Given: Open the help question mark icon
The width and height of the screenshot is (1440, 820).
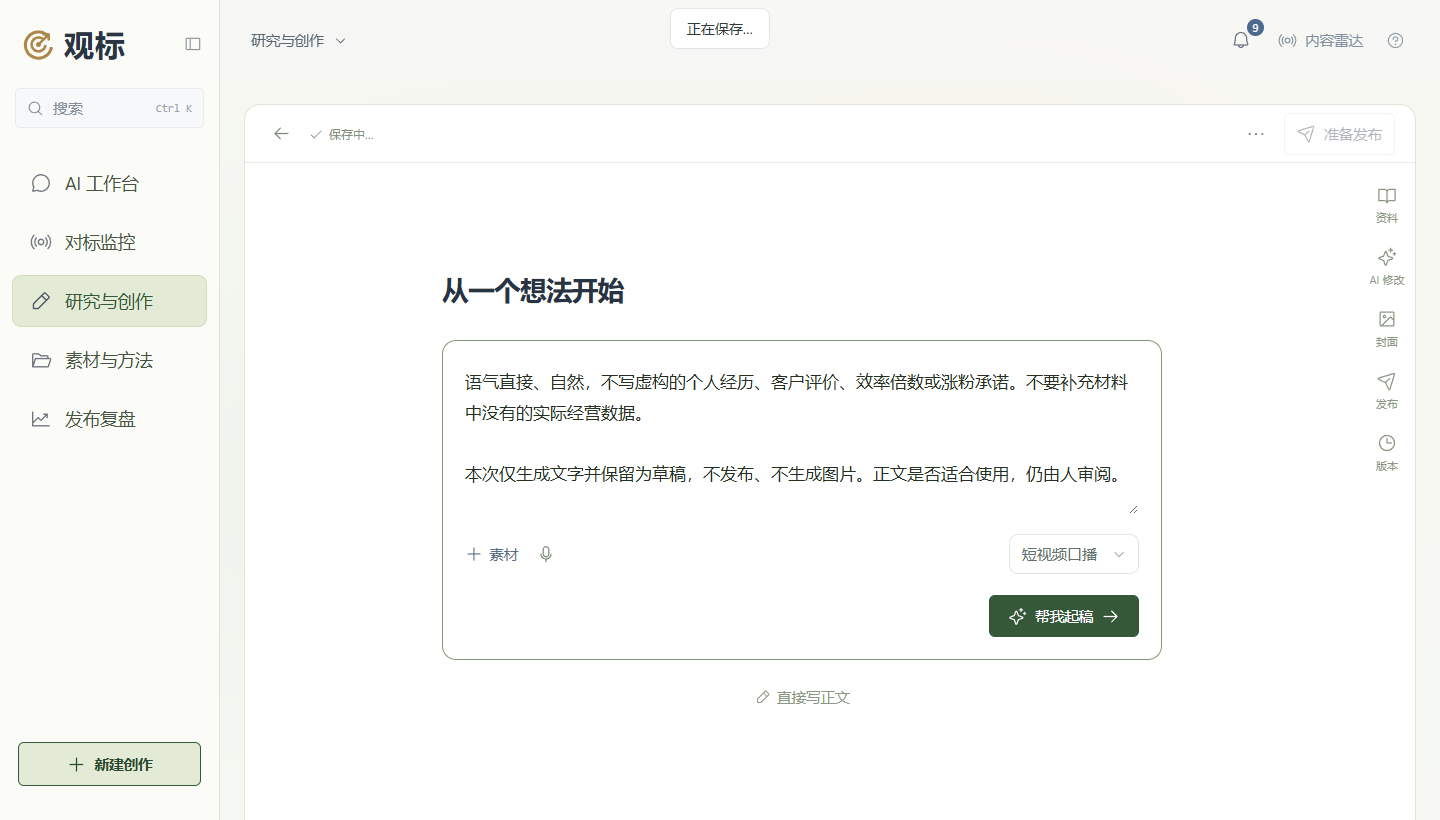Looking at the screenshot, I should pyautogui.click(x=1396, y=41).
